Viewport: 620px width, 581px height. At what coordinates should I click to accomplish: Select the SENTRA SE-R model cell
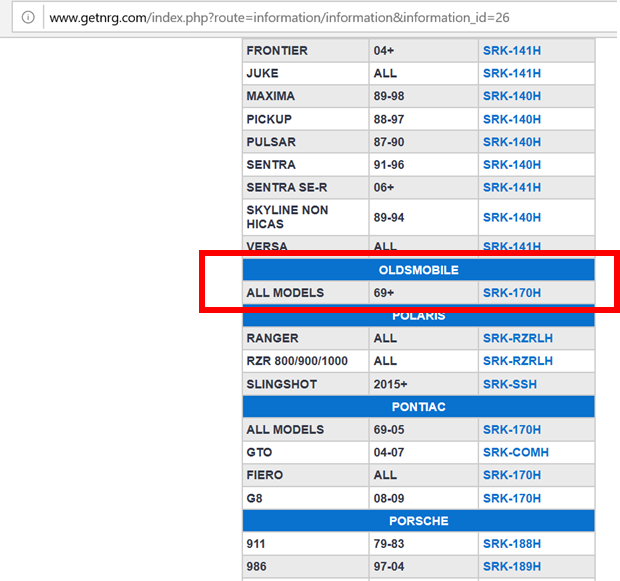coord(306,187)
